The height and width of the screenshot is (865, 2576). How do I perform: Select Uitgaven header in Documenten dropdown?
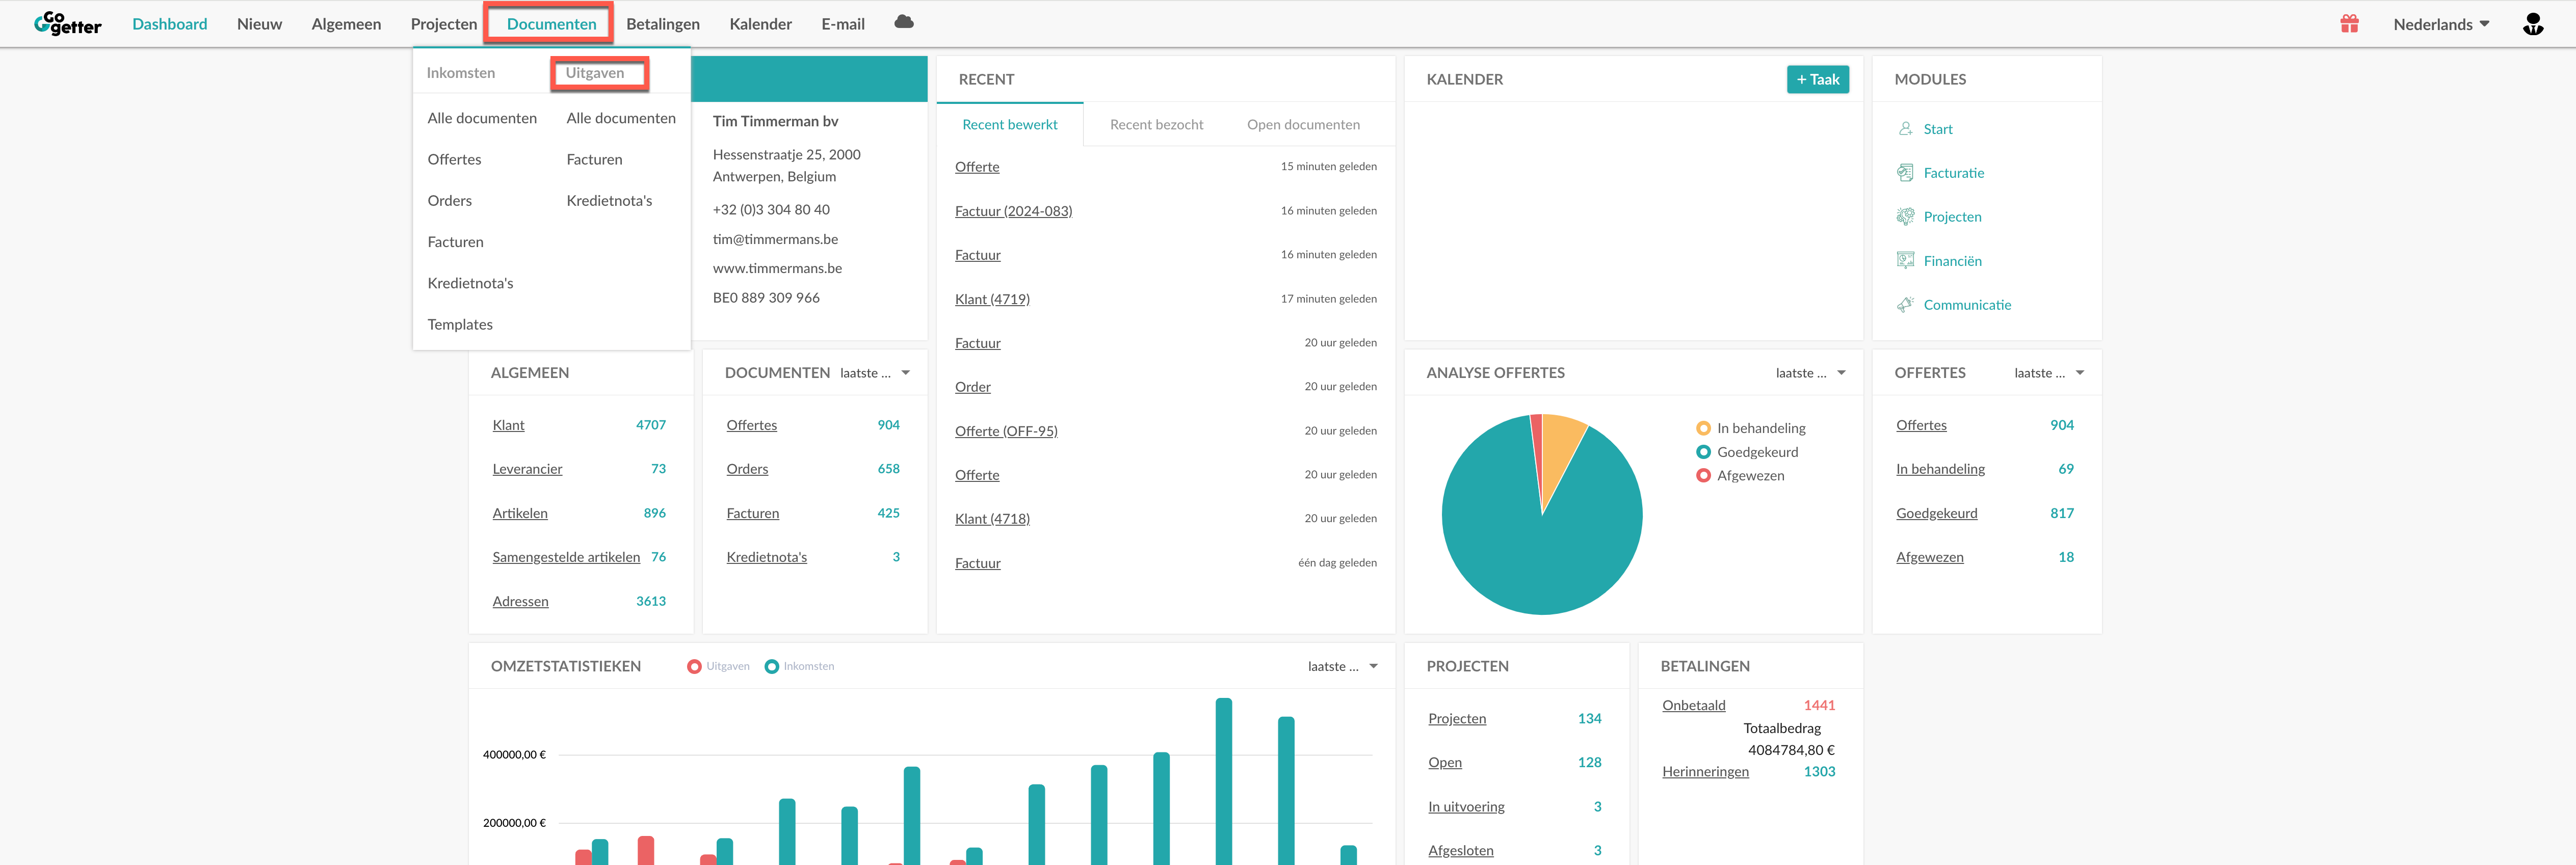(x=595, y=73)
